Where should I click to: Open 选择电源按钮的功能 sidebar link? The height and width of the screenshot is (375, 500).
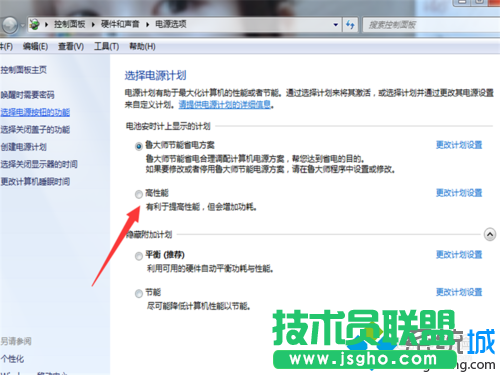point(35,112)
